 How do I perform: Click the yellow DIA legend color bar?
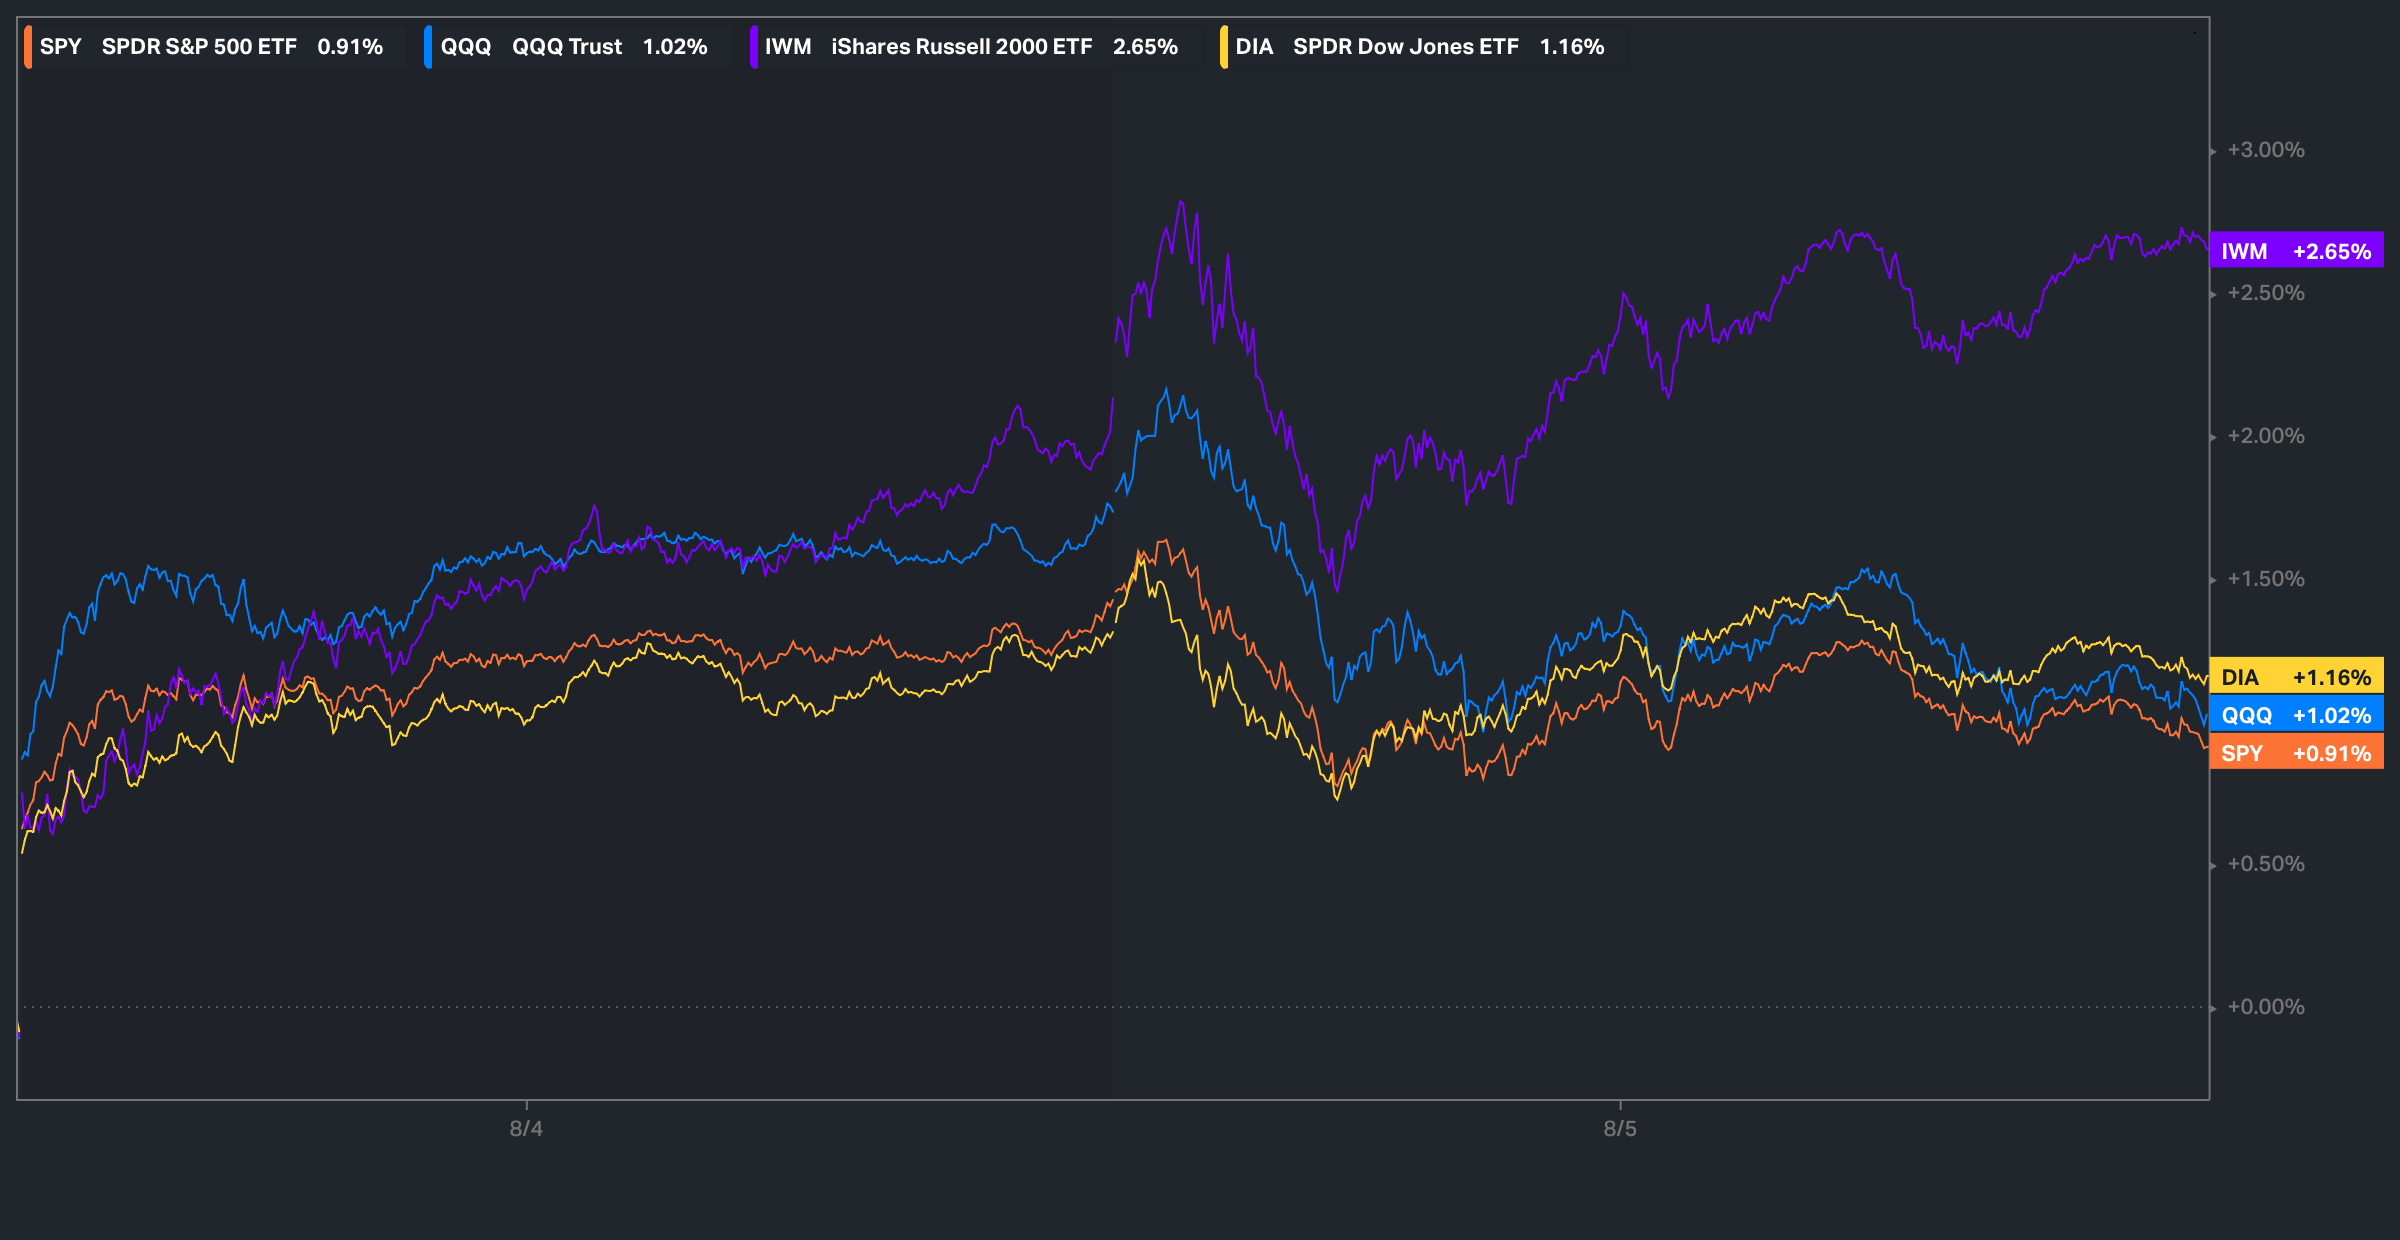[1224, 47]
